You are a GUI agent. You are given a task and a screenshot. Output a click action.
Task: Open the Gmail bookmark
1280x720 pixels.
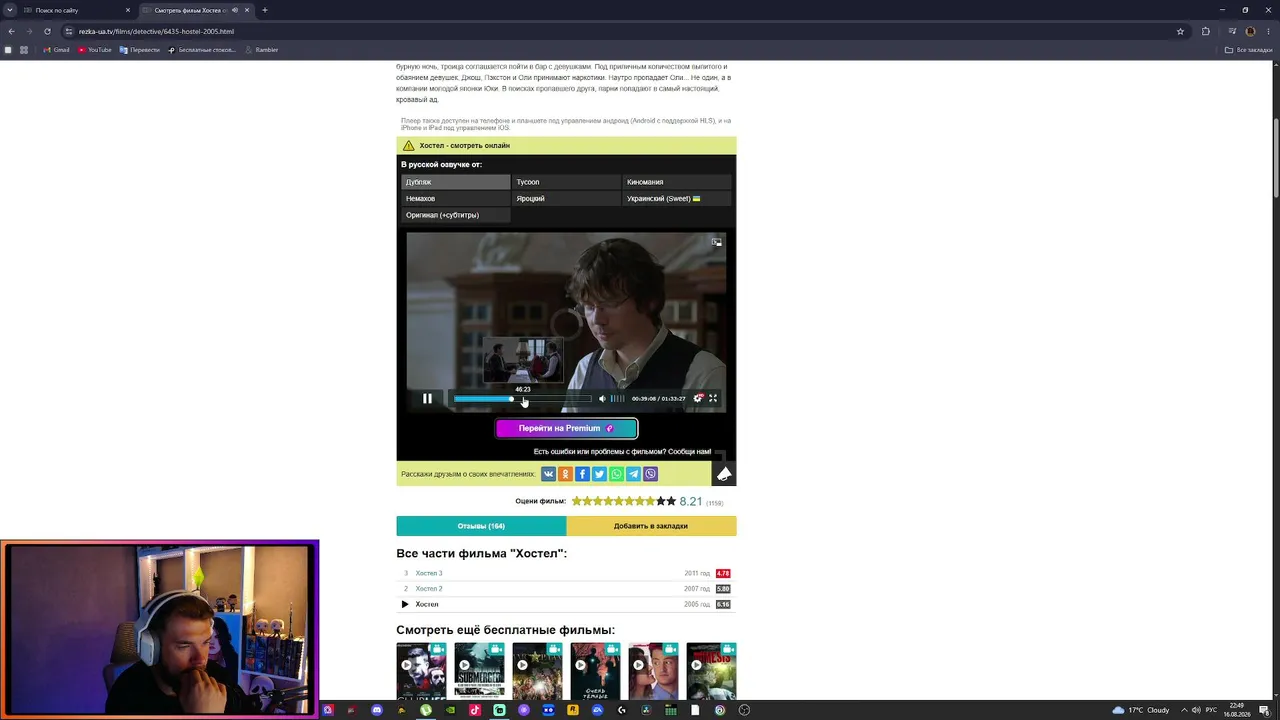click(x=57, y=50)
